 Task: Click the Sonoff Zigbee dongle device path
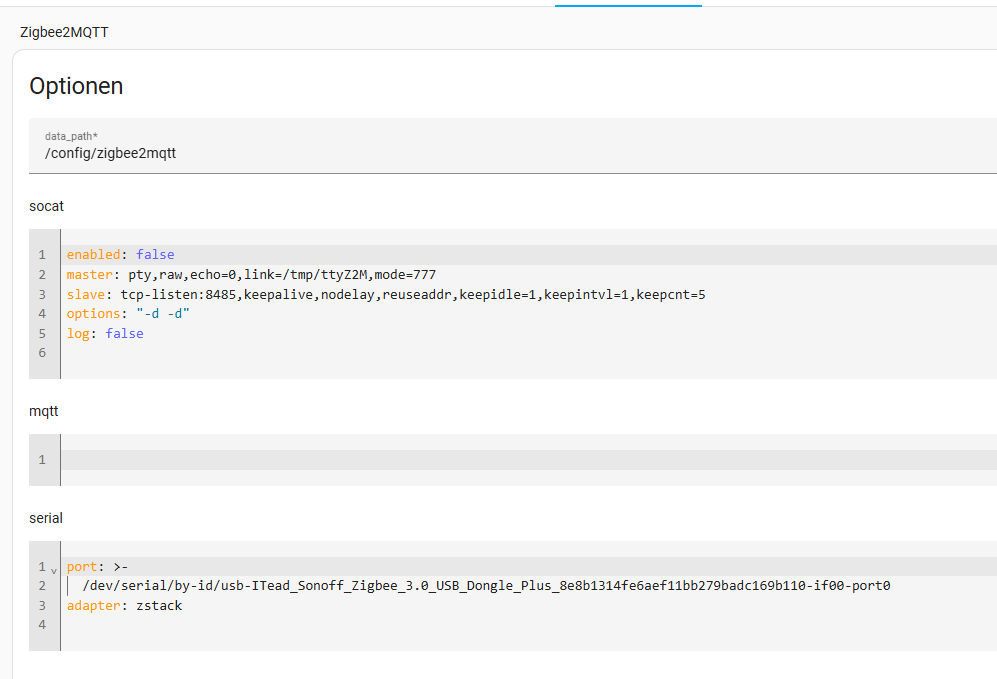coord(486,586)
